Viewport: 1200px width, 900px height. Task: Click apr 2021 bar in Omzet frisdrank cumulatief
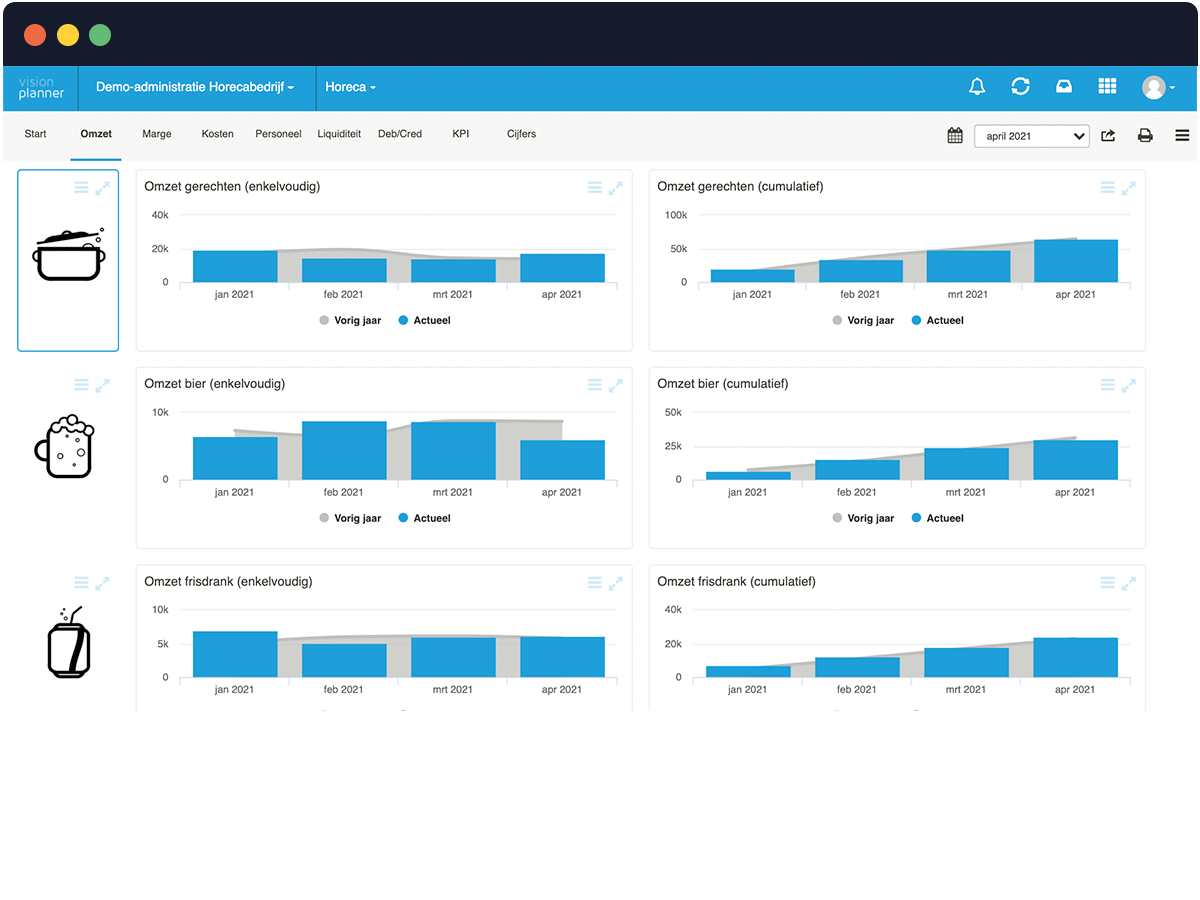(1076, 658)
